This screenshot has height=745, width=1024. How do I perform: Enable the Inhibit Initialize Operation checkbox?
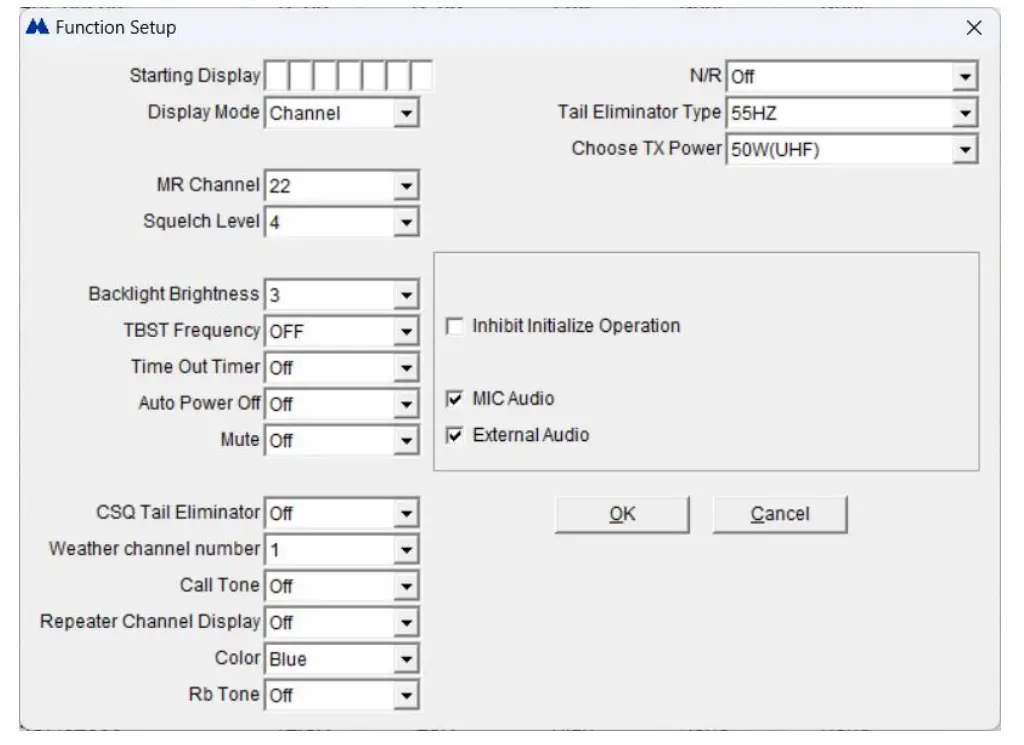tap(456, 325)
